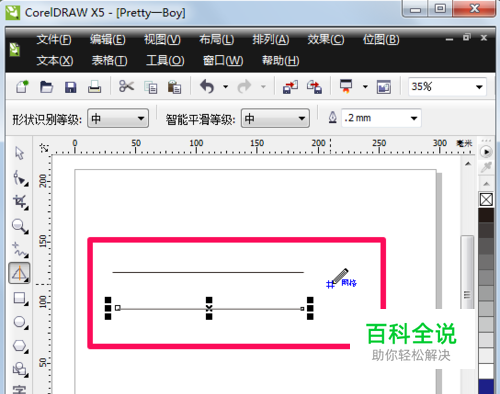Open the 35% zoom level dropdown
Image resolution: width=500 pixels, height=394 pixels.
tap(479, 87)
